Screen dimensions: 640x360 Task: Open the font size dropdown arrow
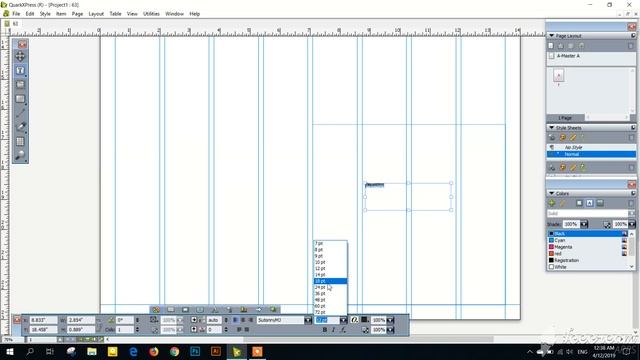coord(343,320)
